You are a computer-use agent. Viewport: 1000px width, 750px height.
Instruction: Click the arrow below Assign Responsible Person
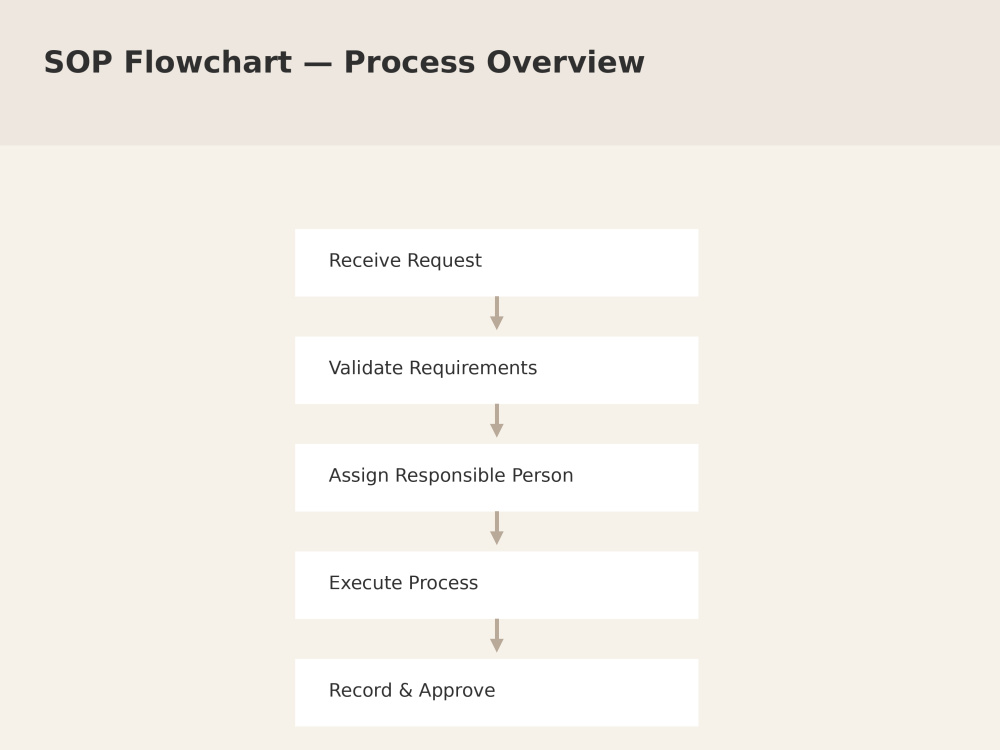(x=497, y=528)
